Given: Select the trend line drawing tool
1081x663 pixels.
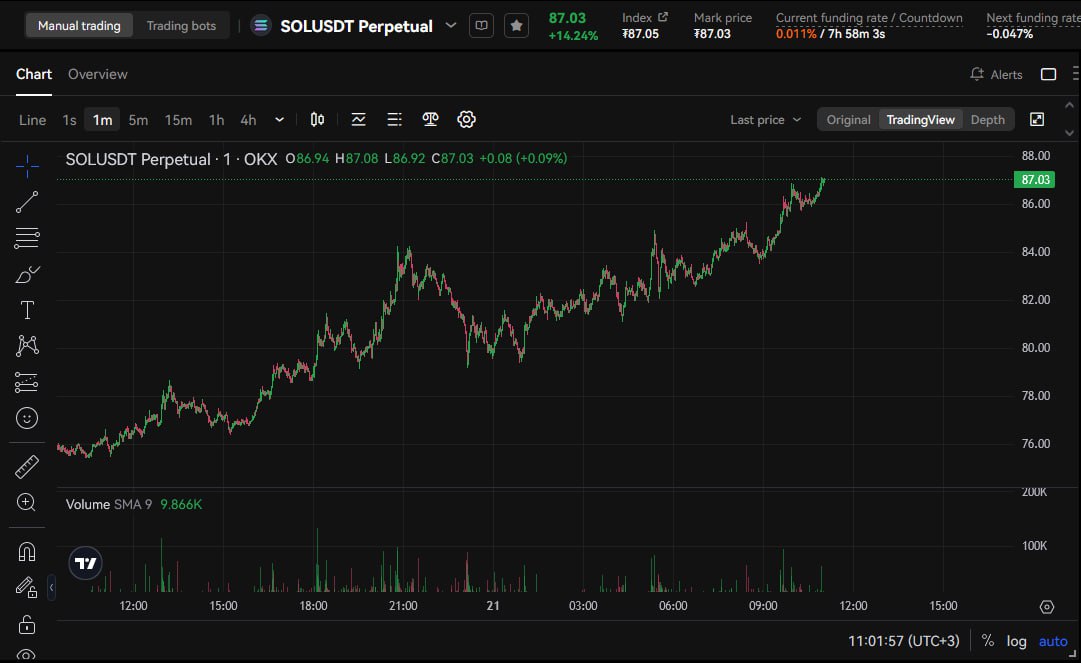Looking at the screenshot, I should [27, 202].
